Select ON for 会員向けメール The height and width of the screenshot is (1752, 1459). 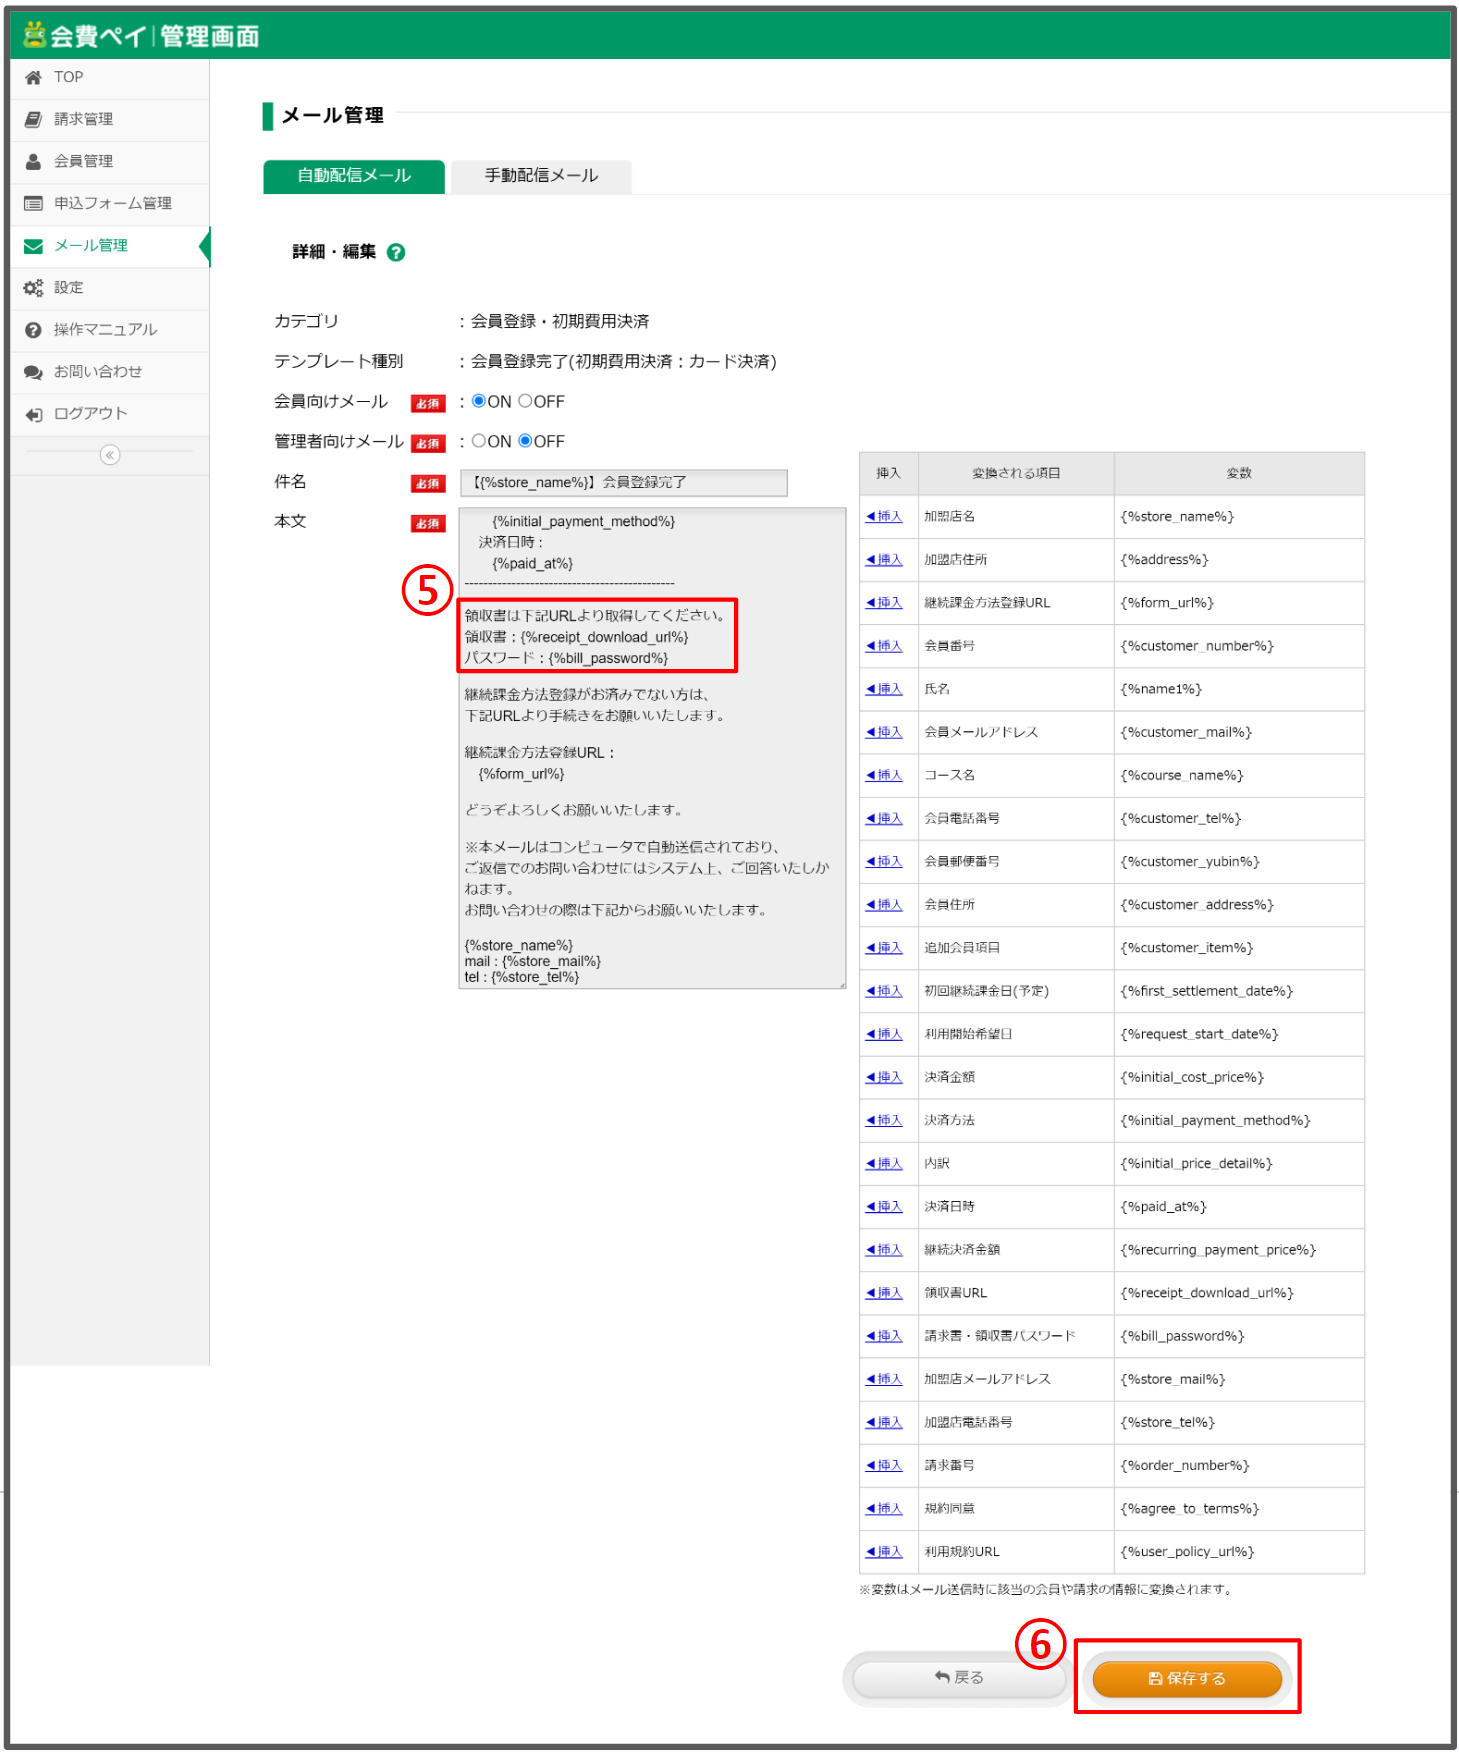479,401
